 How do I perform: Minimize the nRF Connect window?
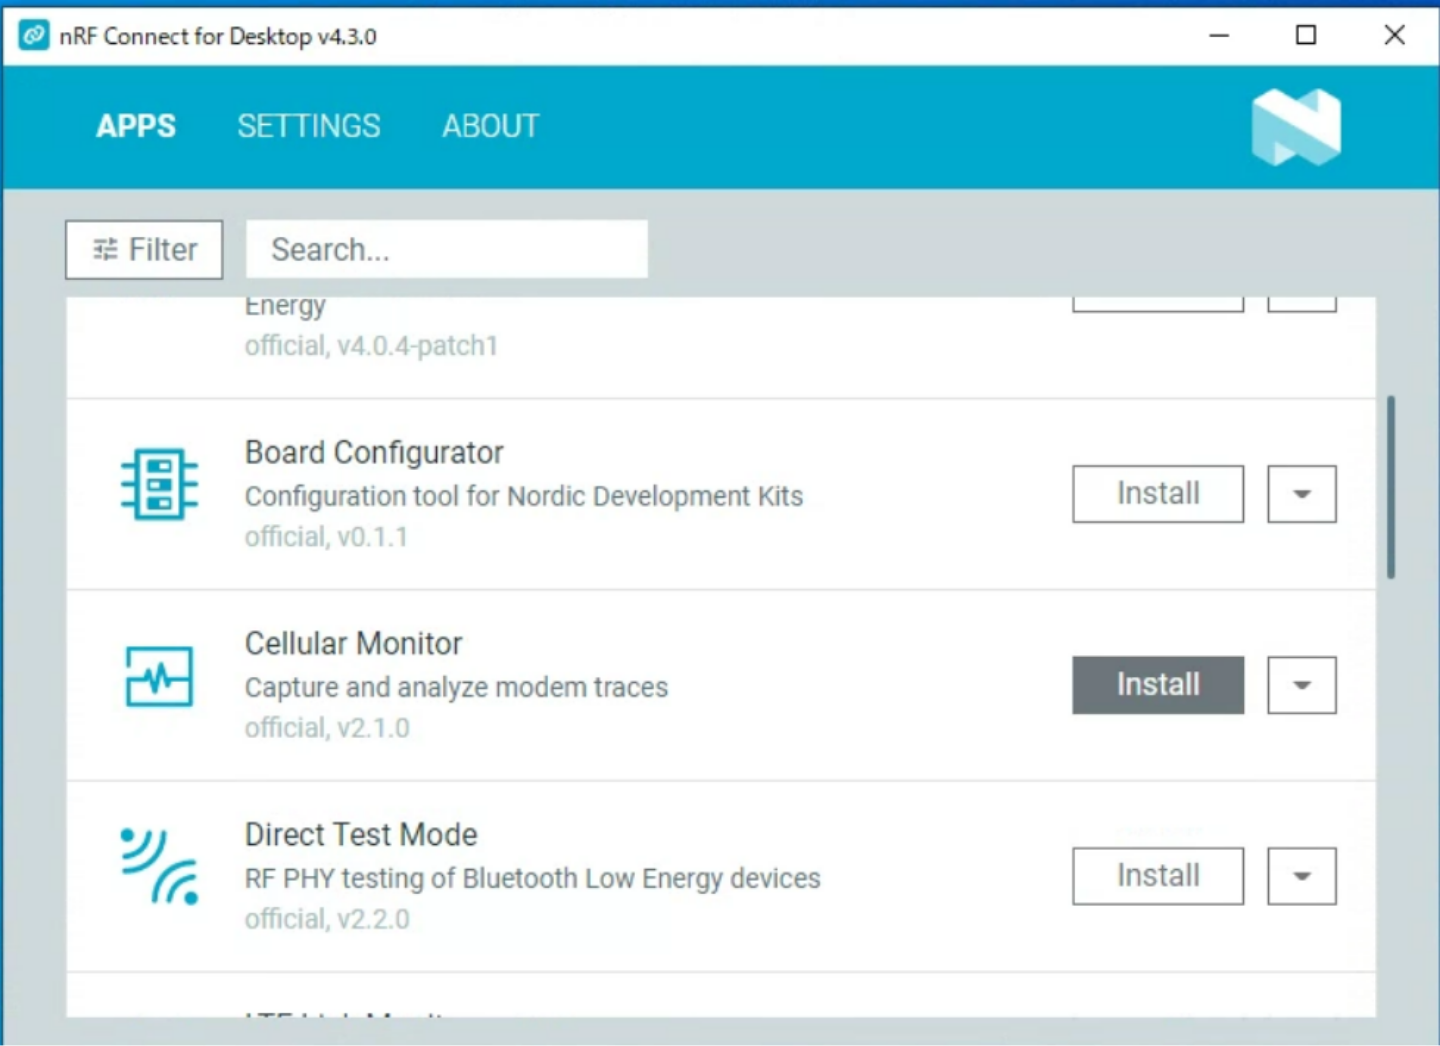click(1219, 36)
